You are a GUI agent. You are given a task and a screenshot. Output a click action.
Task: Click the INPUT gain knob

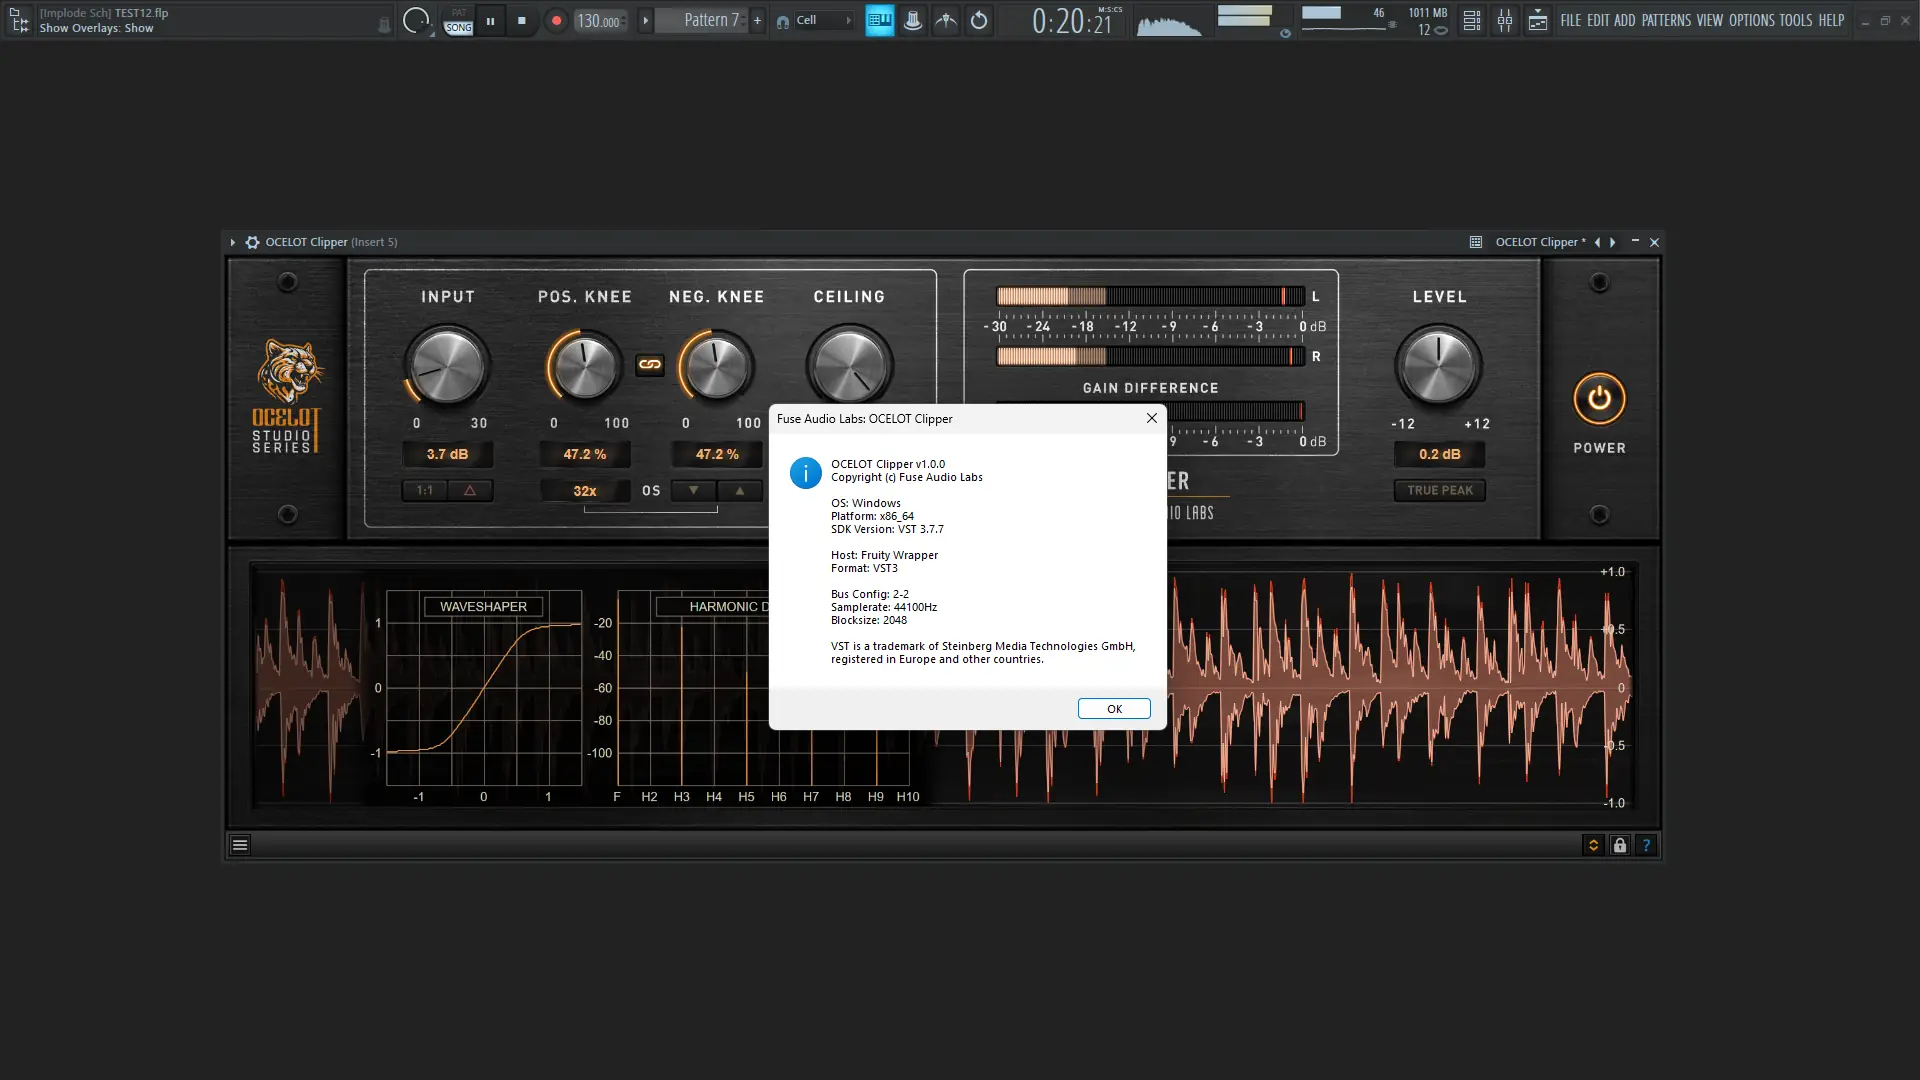click(x=447, y=365)
